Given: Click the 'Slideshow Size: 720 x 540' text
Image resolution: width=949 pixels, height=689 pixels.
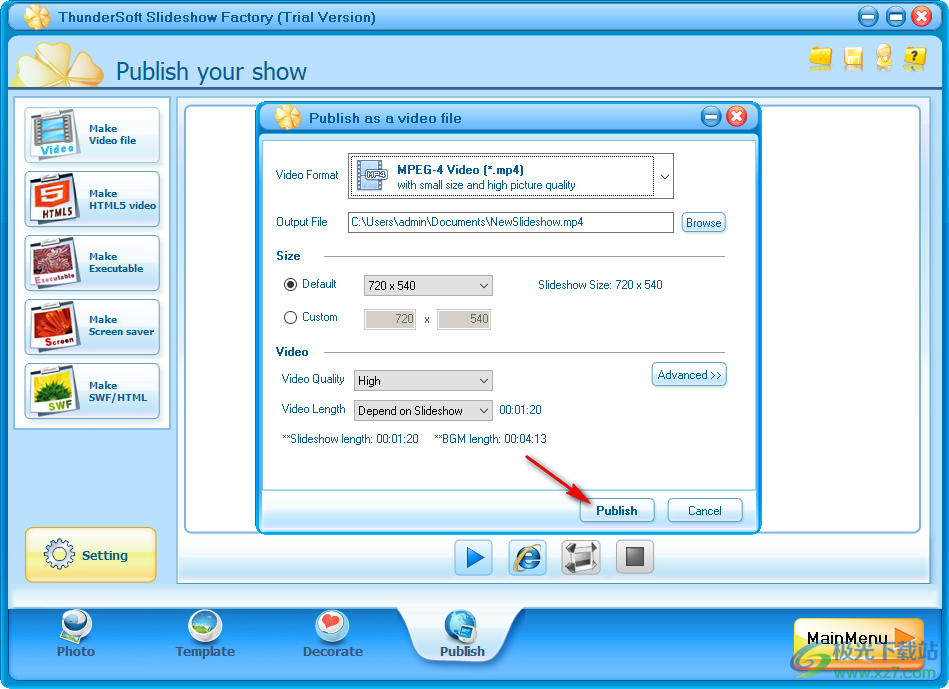Looking at the screenshot, I should point(600,285).
